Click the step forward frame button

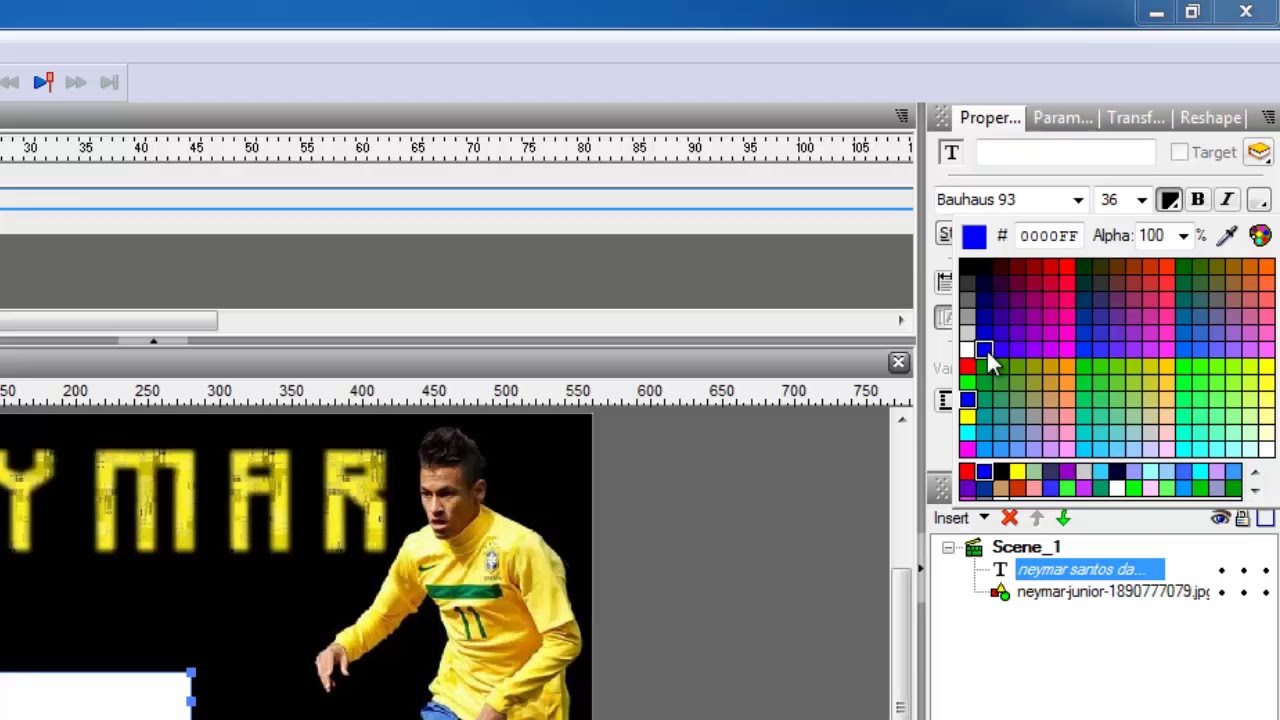76,83
